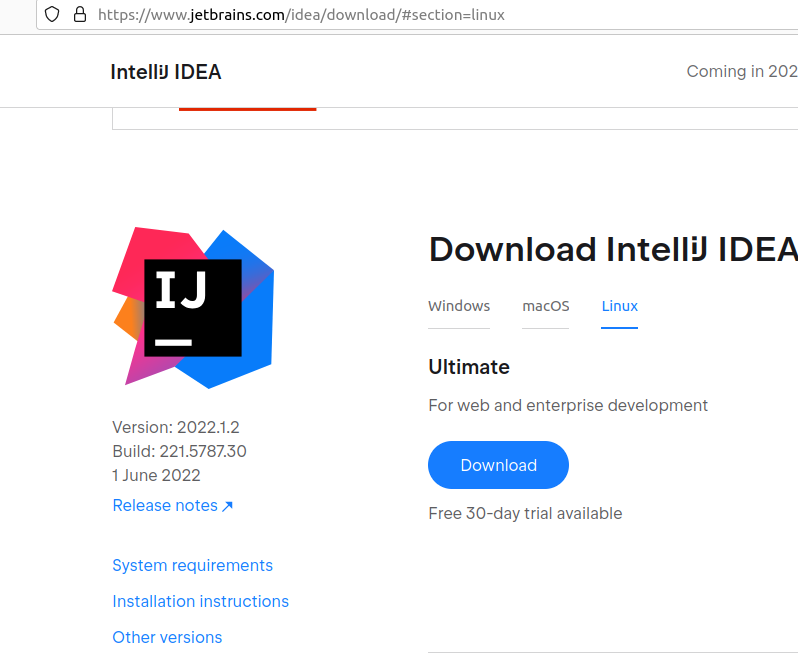The height and width of the screenshot is (667, 798).
Task: View the Other versions link
Action: tap(167, 638)
